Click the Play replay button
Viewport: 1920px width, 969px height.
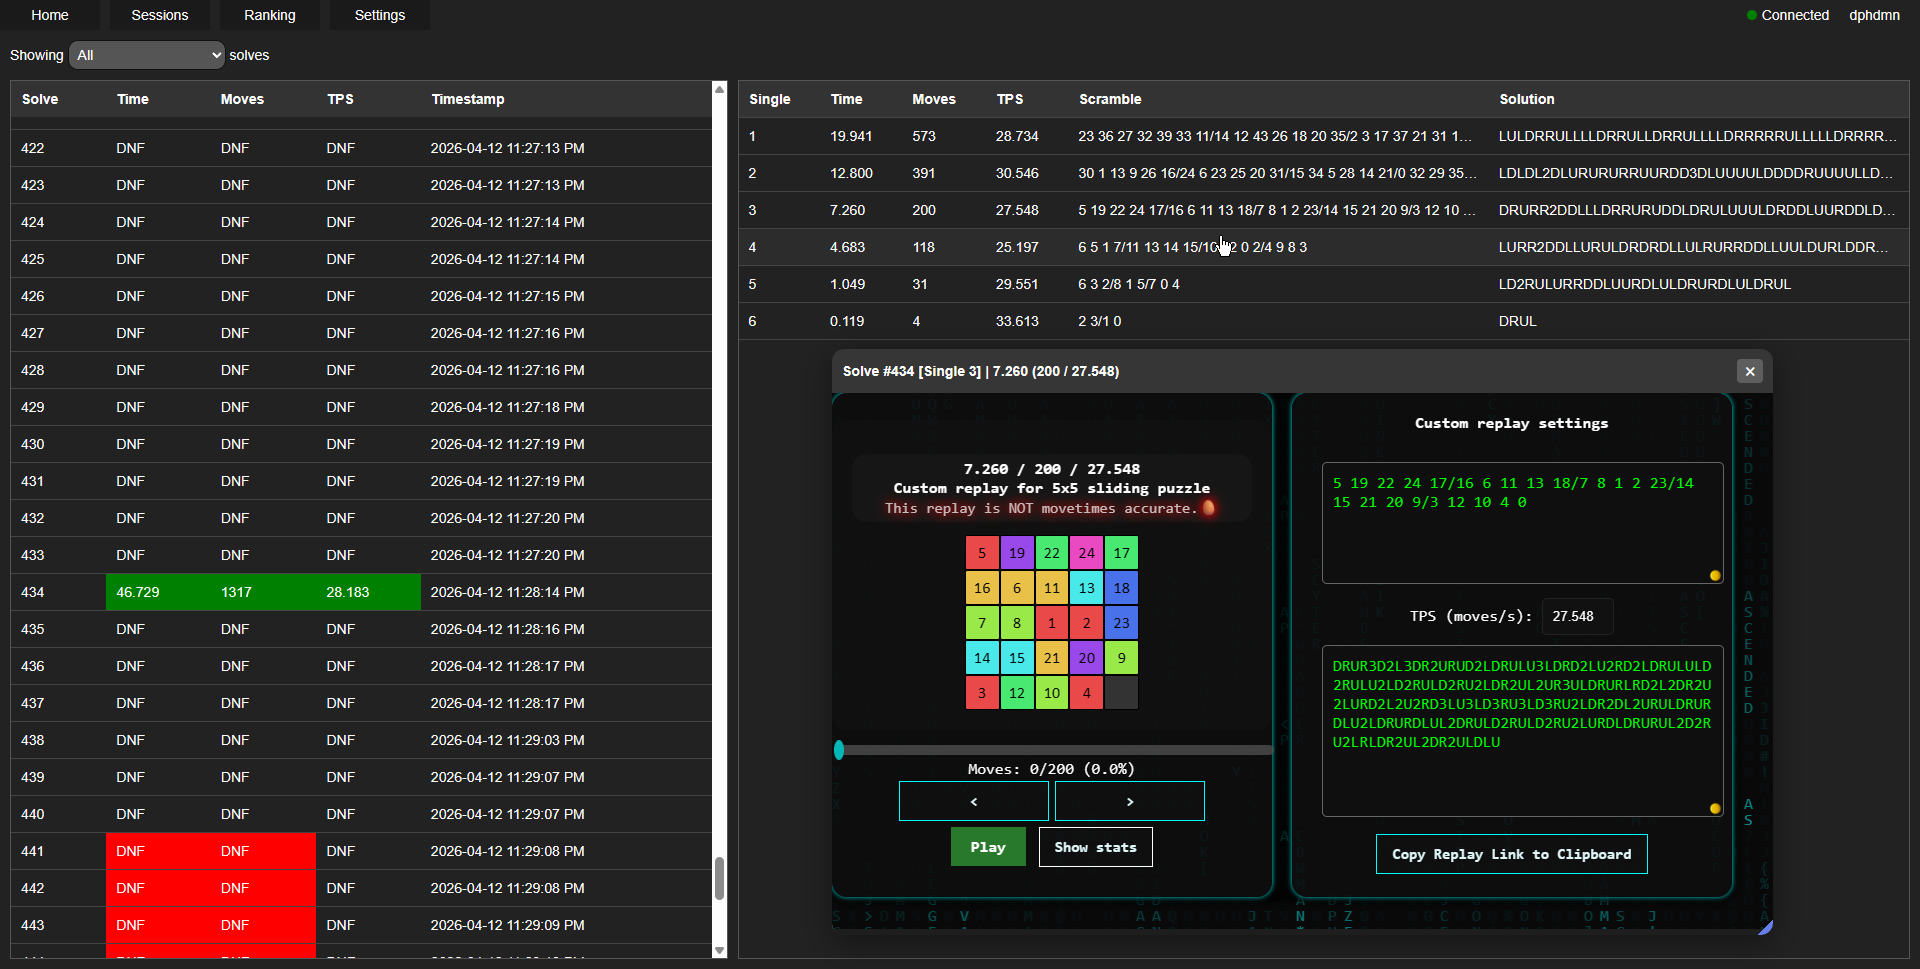point(988,847)
